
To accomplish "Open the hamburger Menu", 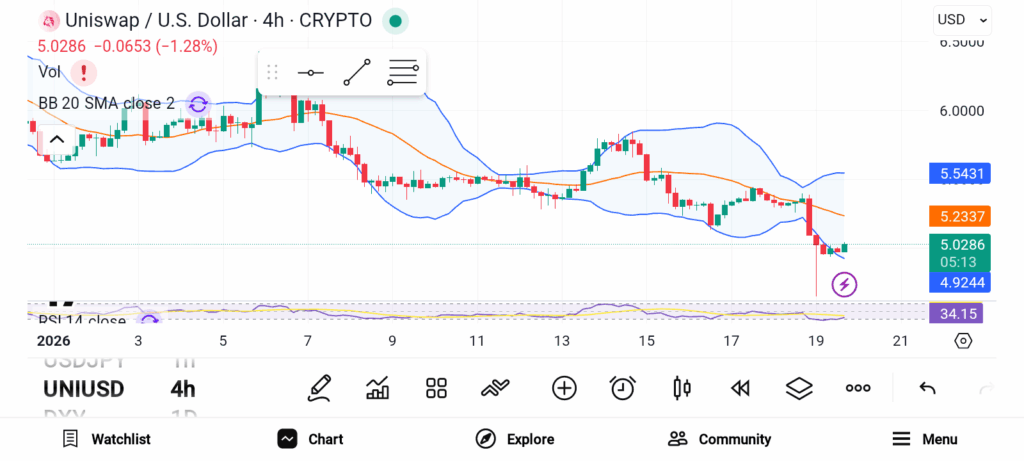I will click(925, 439).
